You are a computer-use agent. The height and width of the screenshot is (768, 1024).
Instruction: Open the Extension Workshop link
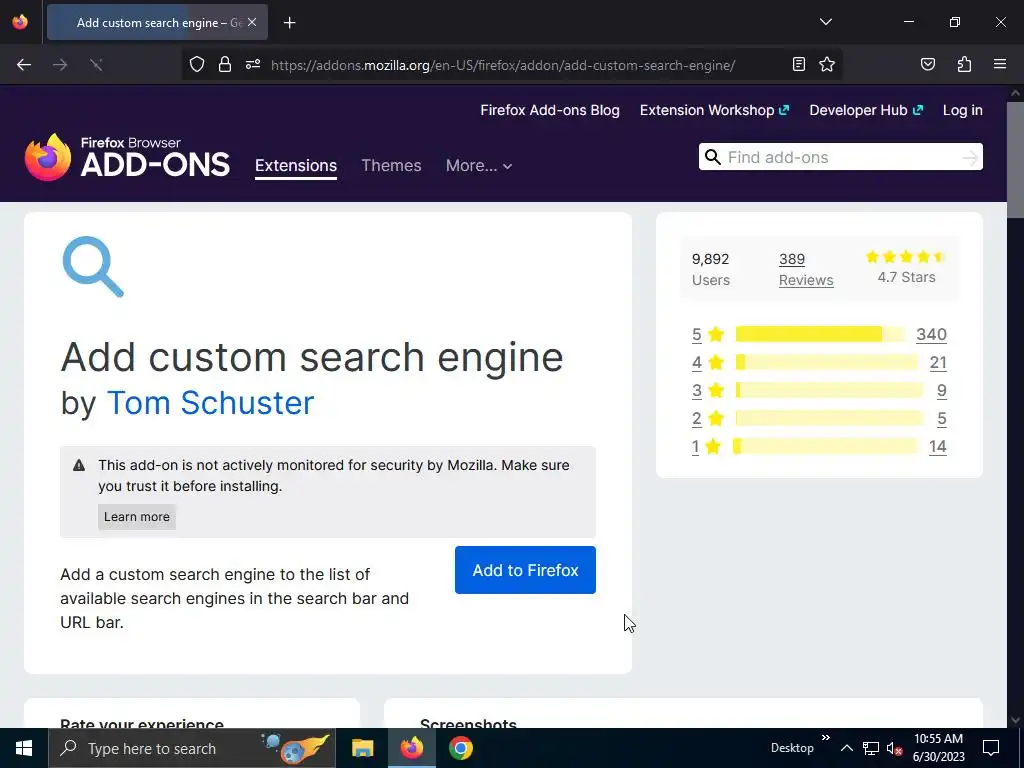click(x=714, y=110)
